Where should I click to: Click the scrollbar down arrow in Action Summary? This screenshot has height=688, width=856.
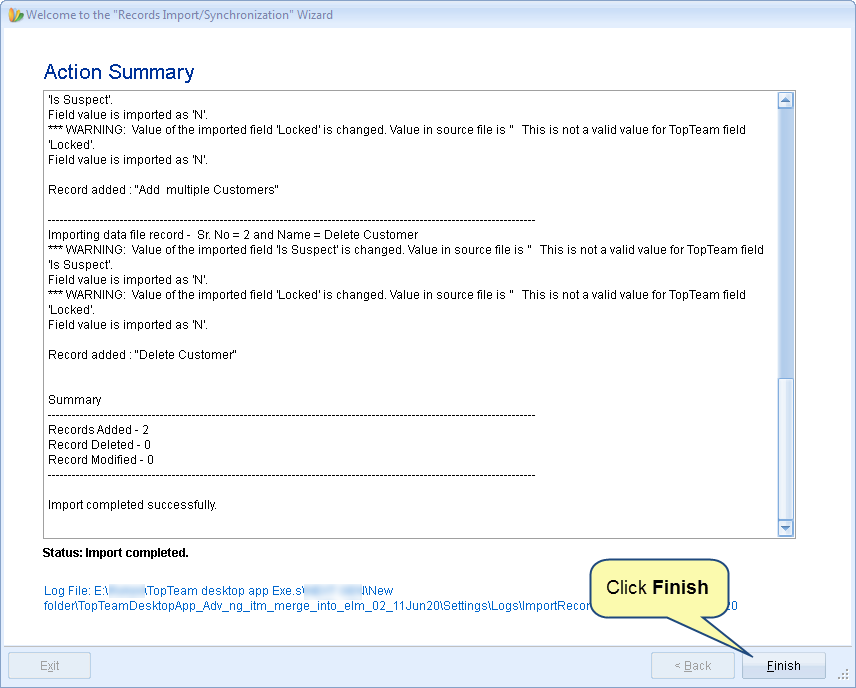pyautogui.click(x=786, y=528)
